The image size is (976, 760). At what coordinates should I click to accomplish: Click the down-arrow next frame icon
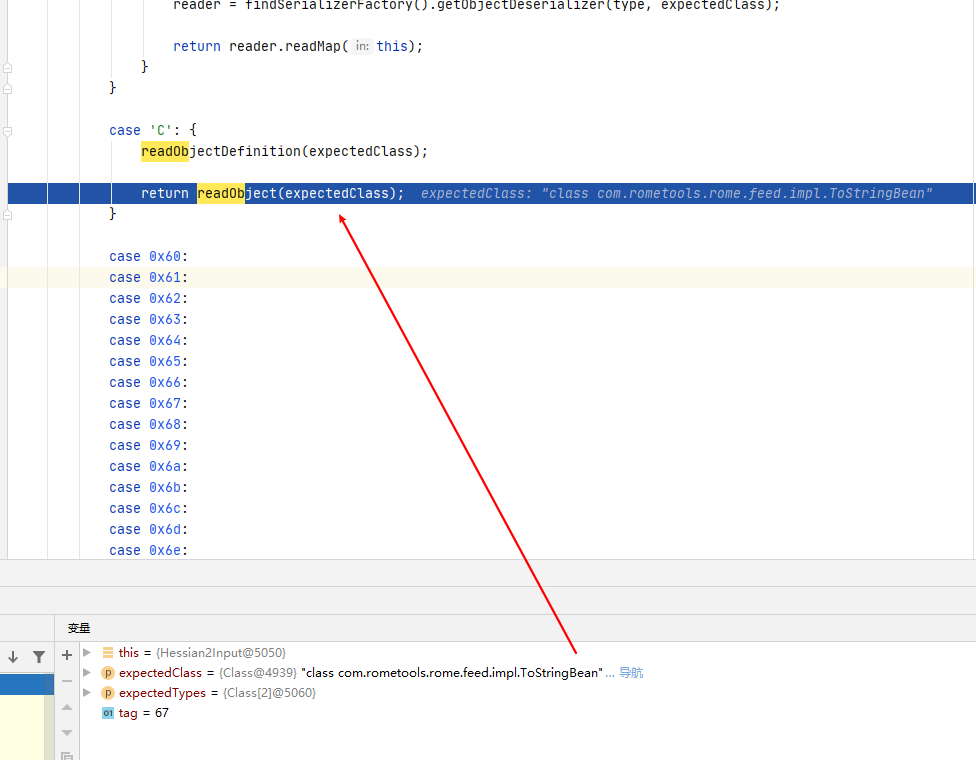(x=13, y=657)
